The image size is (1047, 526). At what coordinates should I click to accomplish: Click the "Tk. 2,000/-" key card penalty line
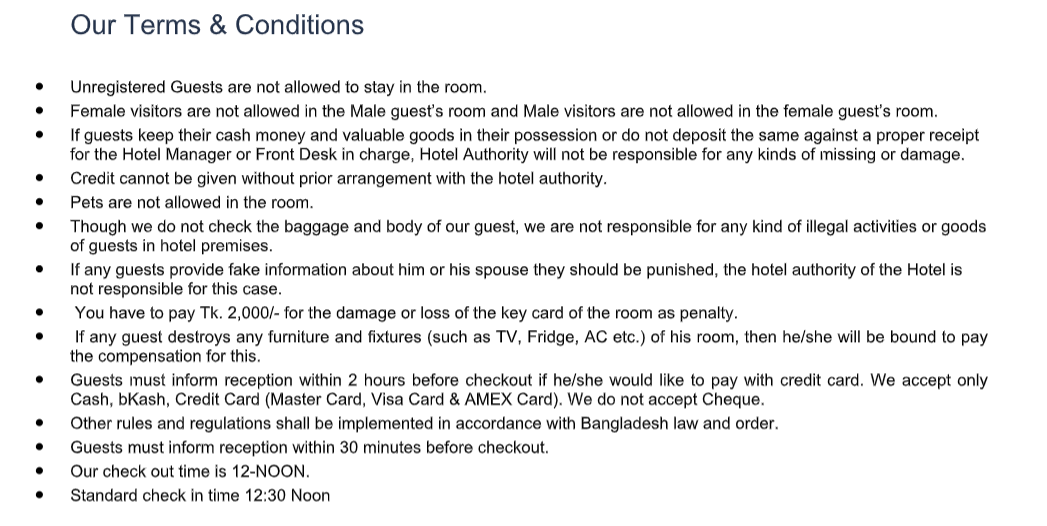(x=405, y=313)
